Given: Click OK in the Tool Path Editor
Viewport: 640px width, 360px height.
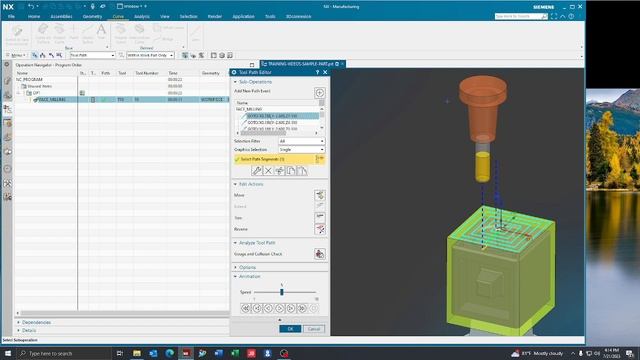Looking at the screenshot, I should (290, 329).
